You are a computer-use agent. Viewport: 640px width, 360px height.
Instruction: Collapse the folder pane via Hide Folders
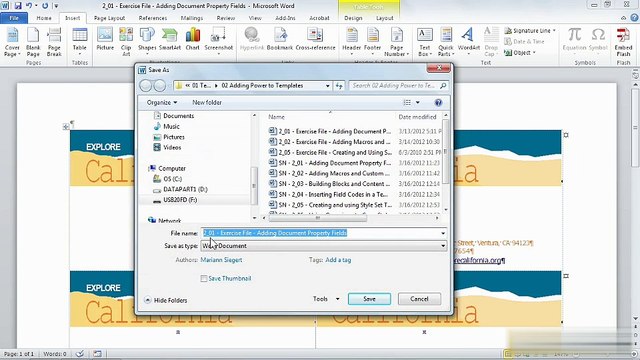pos(166,300)
